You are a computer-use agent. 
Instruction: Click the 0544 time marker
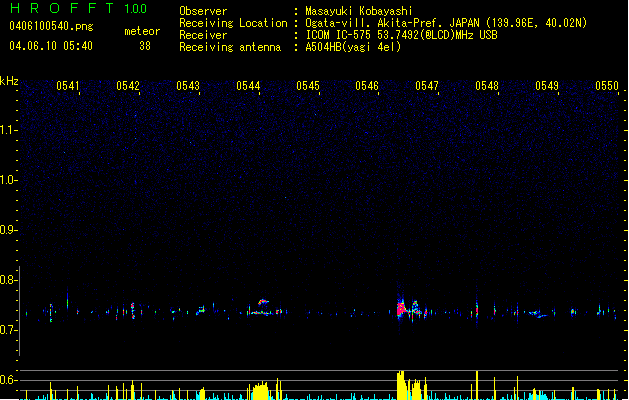point(248,86)
